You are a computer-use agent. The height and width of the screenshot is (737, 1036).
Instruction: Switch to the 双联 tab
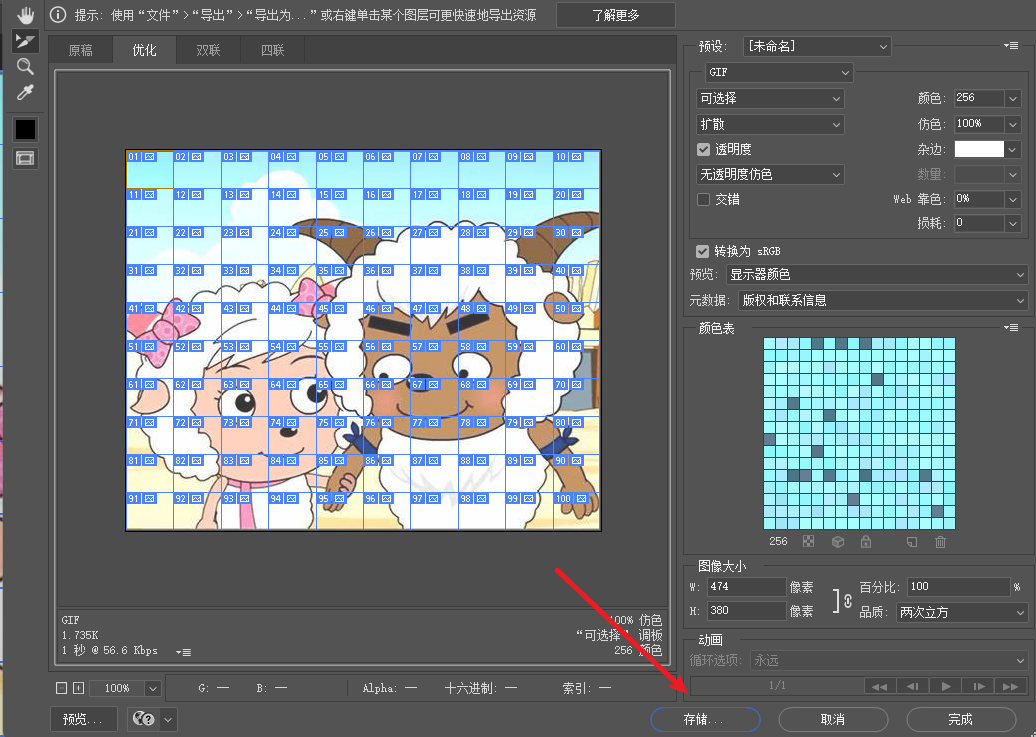click(208, 50)
